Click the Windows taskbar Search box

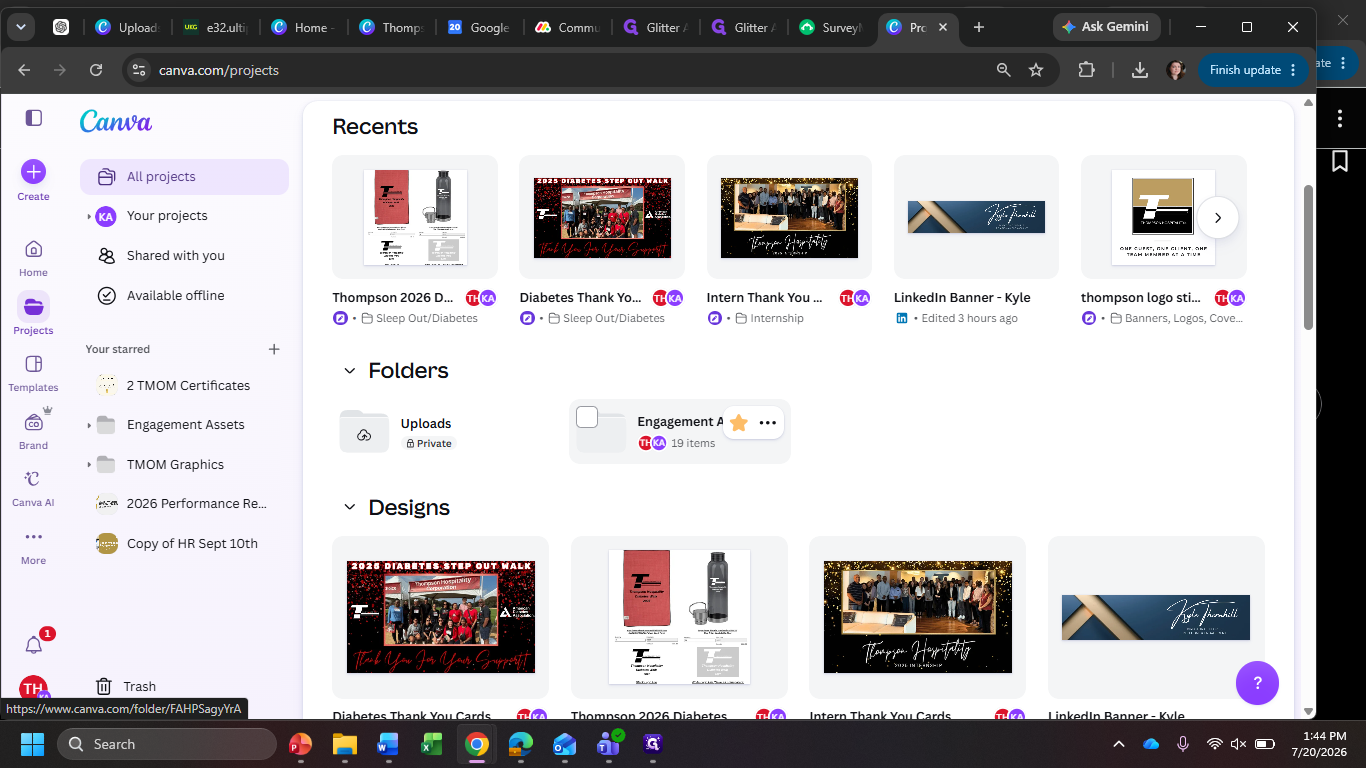click(167, 744)
